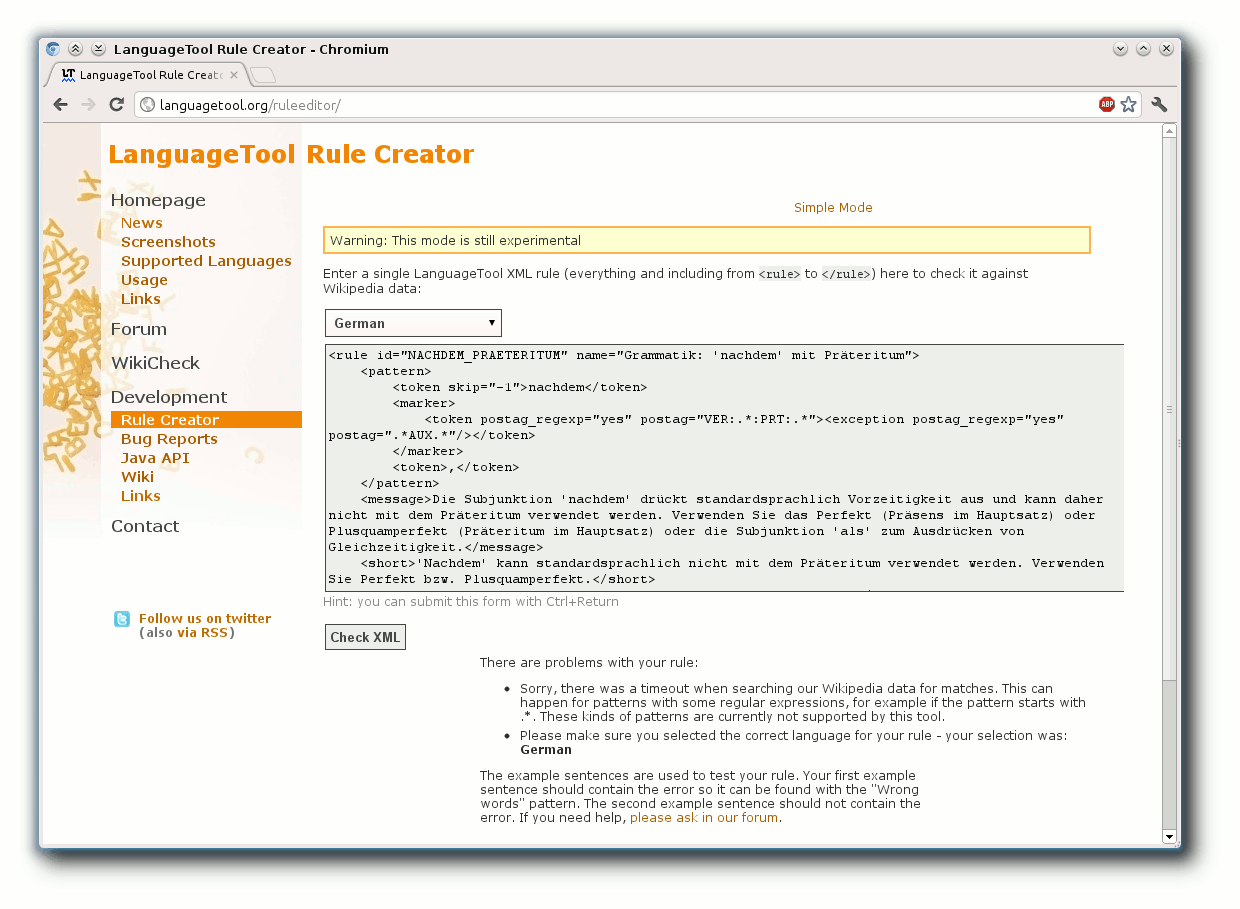Open the Forum menu item
This screenshot has height=909, width=1240.
pyautogui.click(x=139, y=329)
